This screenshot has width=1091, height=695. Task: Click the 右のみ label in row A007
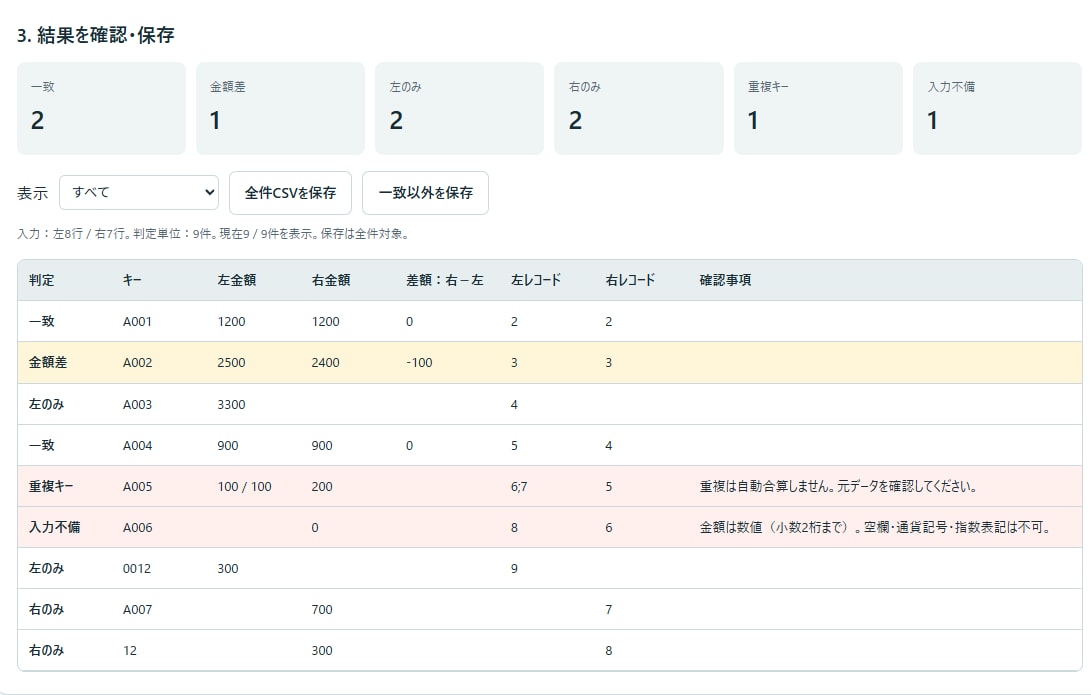[46, 609]
